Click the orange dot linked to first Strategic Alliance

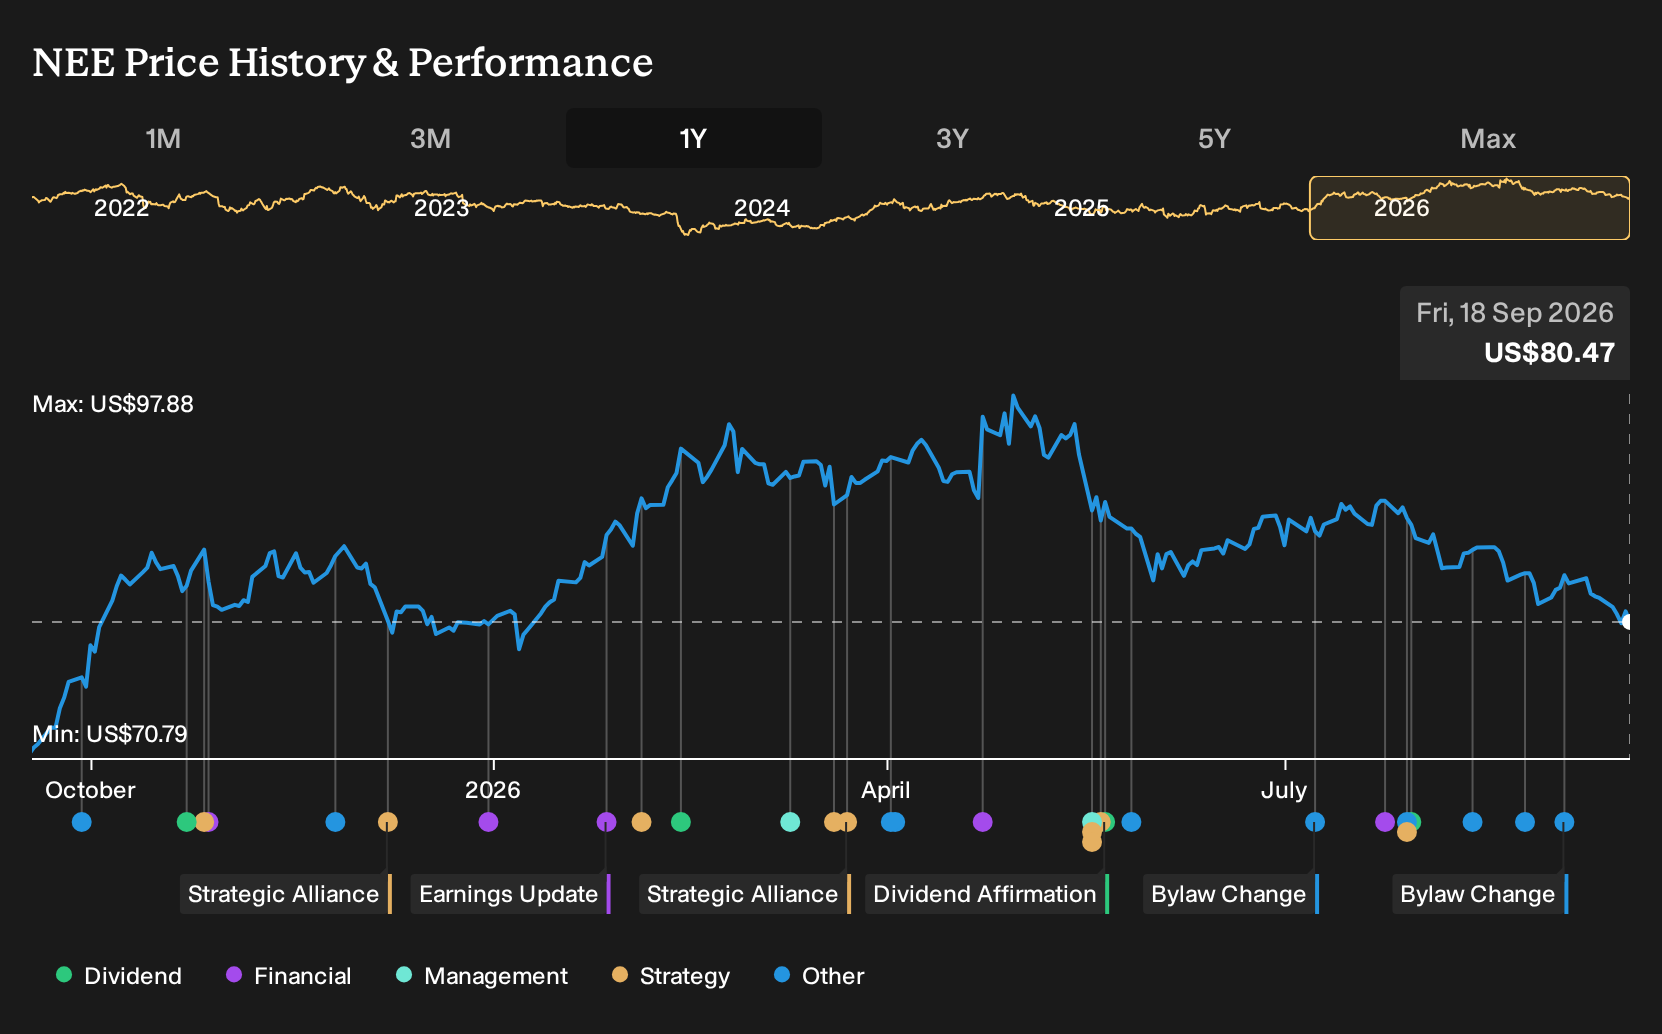coord(388,822)
